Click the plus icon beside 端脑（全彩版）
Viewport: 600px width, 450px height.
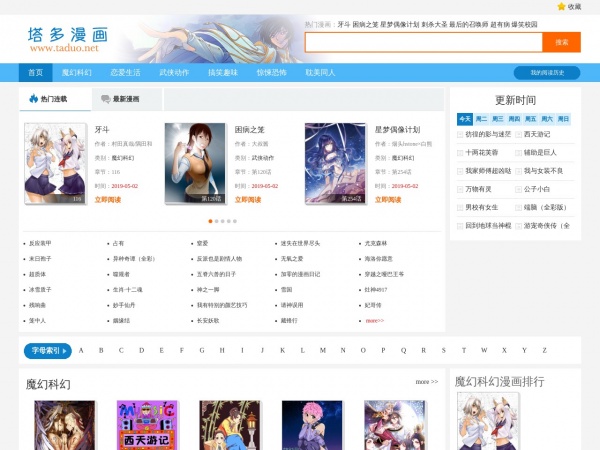(x=518, y=208)
